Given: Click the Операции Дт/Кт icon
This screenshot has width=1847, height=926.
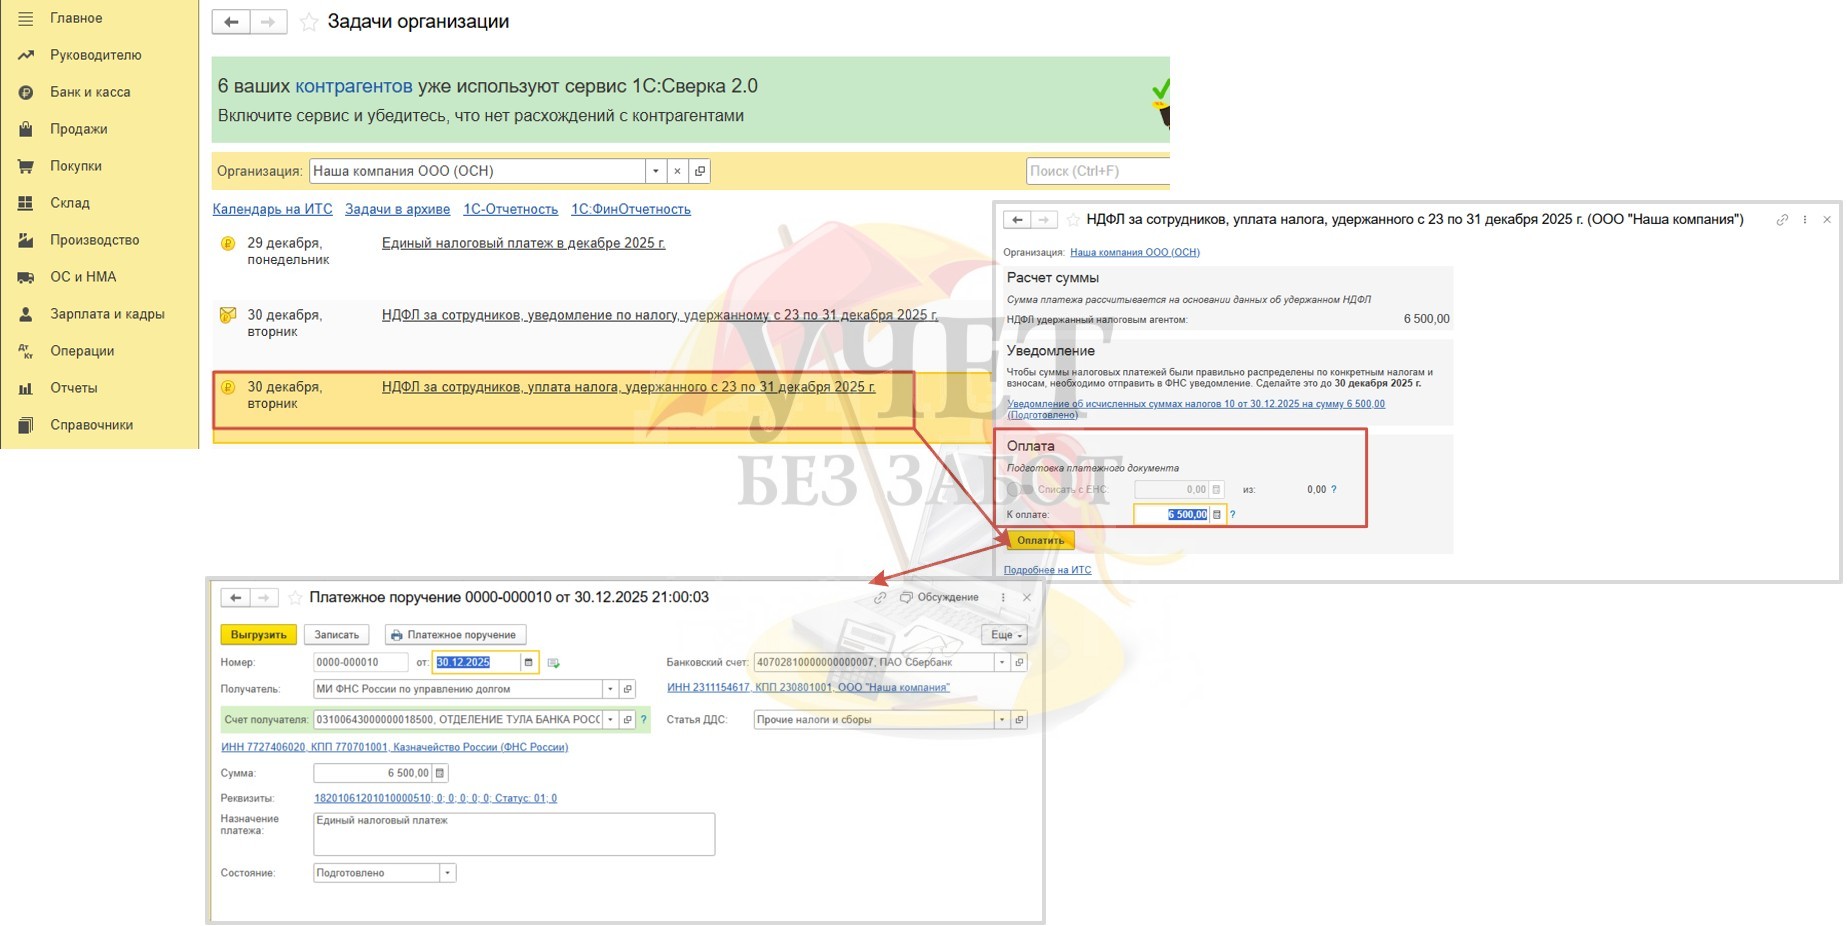Looking at the screenshot, I should tap(26, 351).
